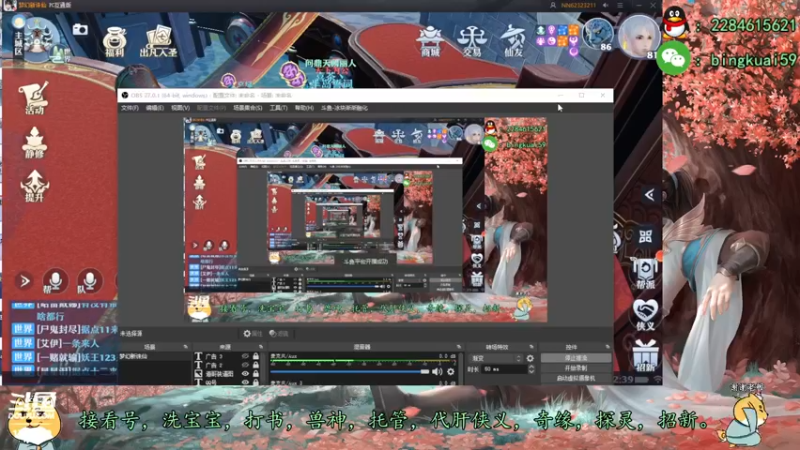Image resolution: width=800 pixels, height=450 pixels.
Task: Open the 编辑(E) menu
Action: [155, 108]
